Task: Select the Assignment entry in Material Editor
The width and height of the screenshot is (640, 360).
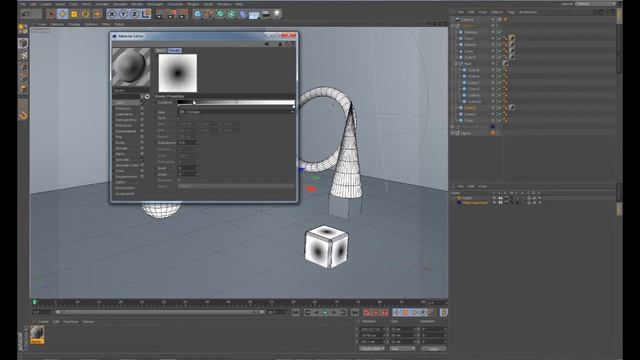Action: tap(125, 194)
